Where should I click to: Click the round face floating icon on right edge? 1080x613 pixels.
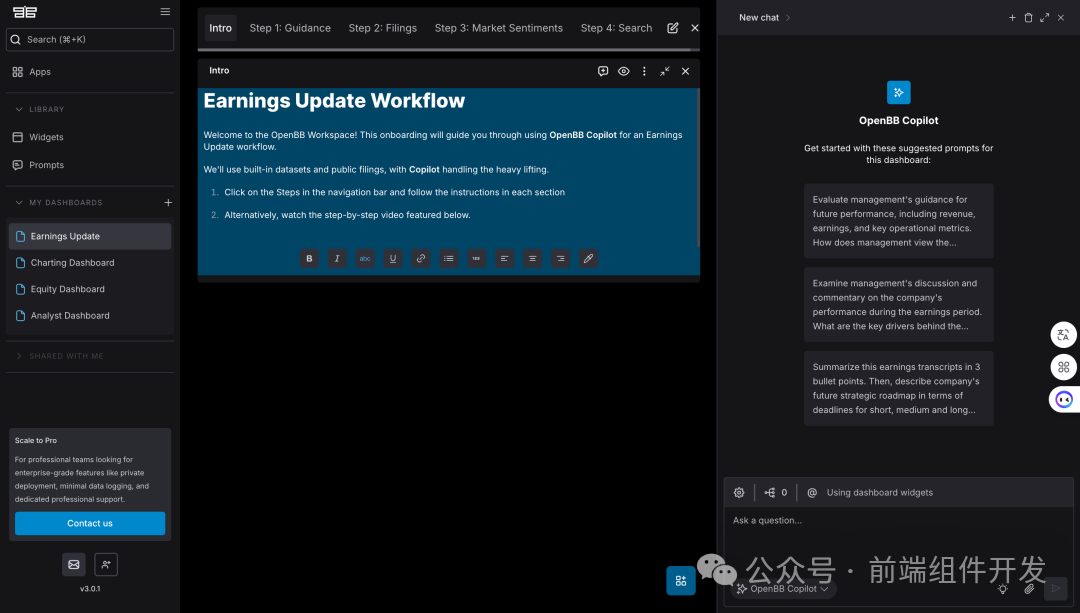point(1064,399)
